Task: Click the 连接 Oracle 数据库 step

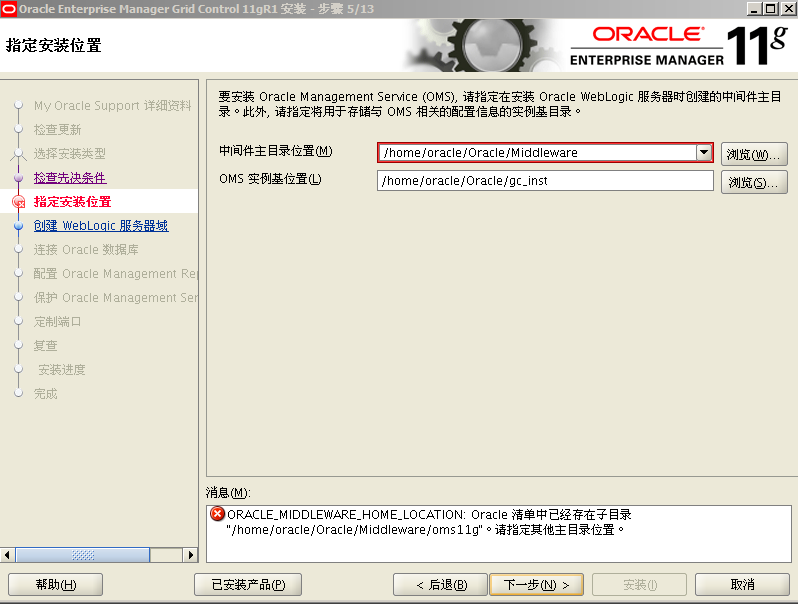Action: click(86, 249)
